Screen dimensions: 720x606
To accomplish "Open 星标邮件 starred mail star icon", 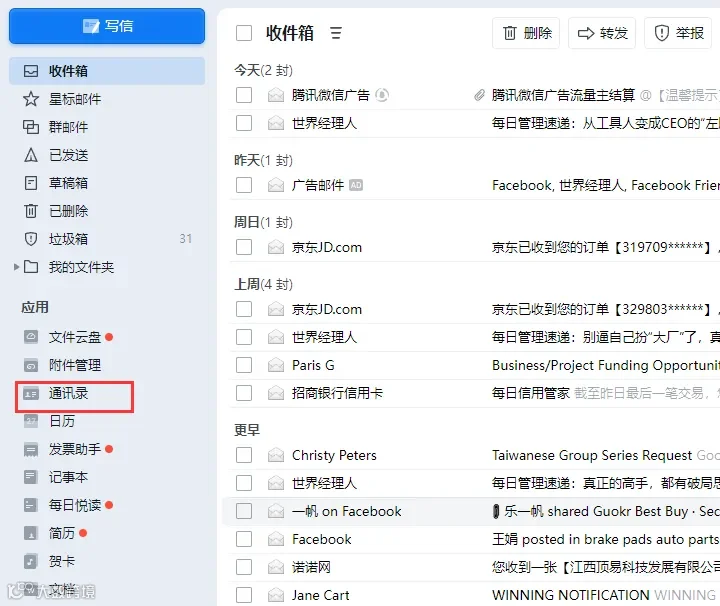I will [x=31, y=99].
